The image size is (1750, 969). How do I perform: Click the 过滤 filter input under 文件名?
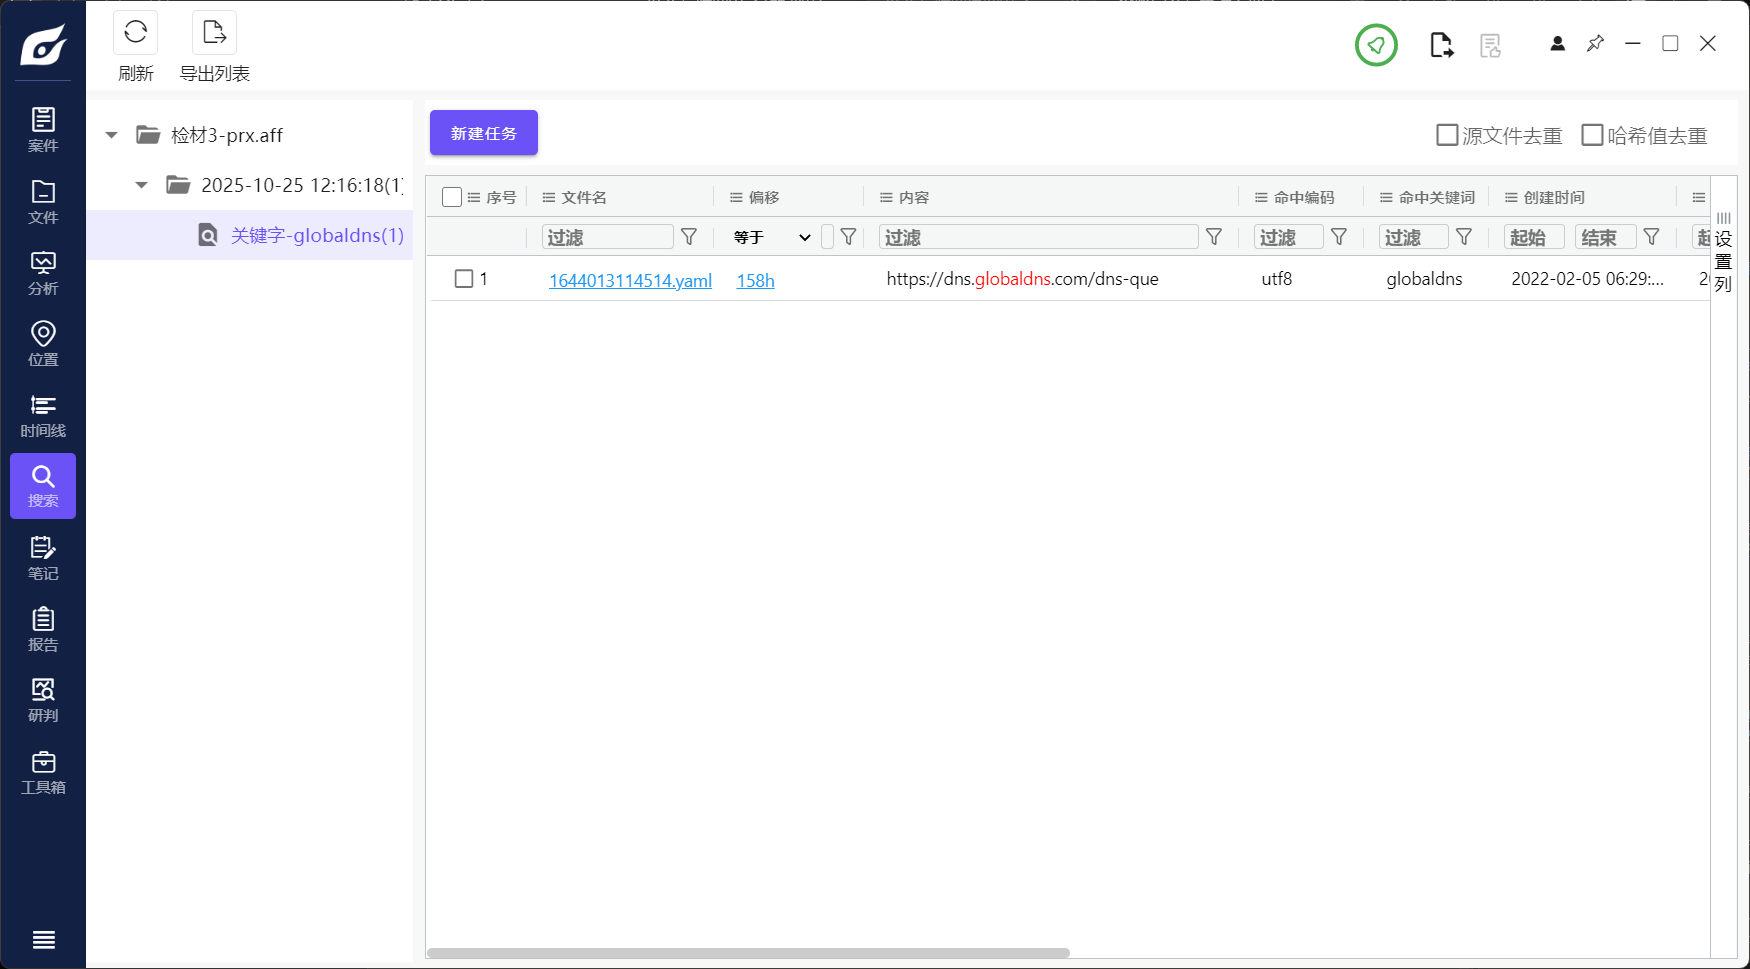point(607,237)
